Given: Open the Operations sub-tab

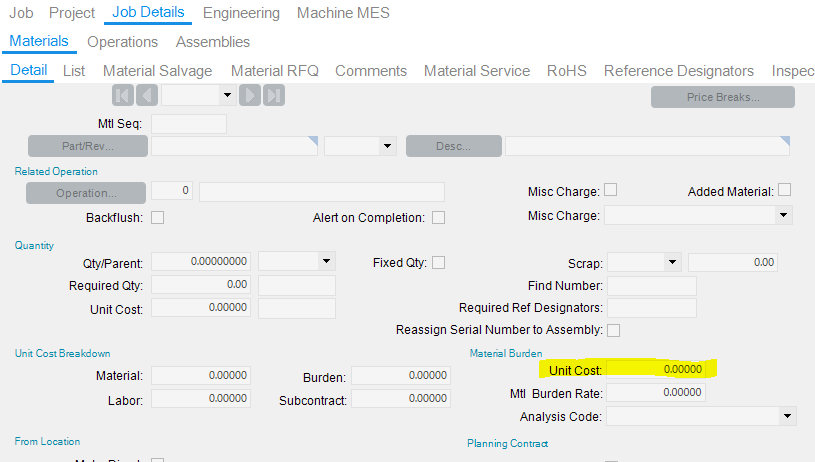Looking at the screenshot, I should pyautogui.click(x=123, y=42).
